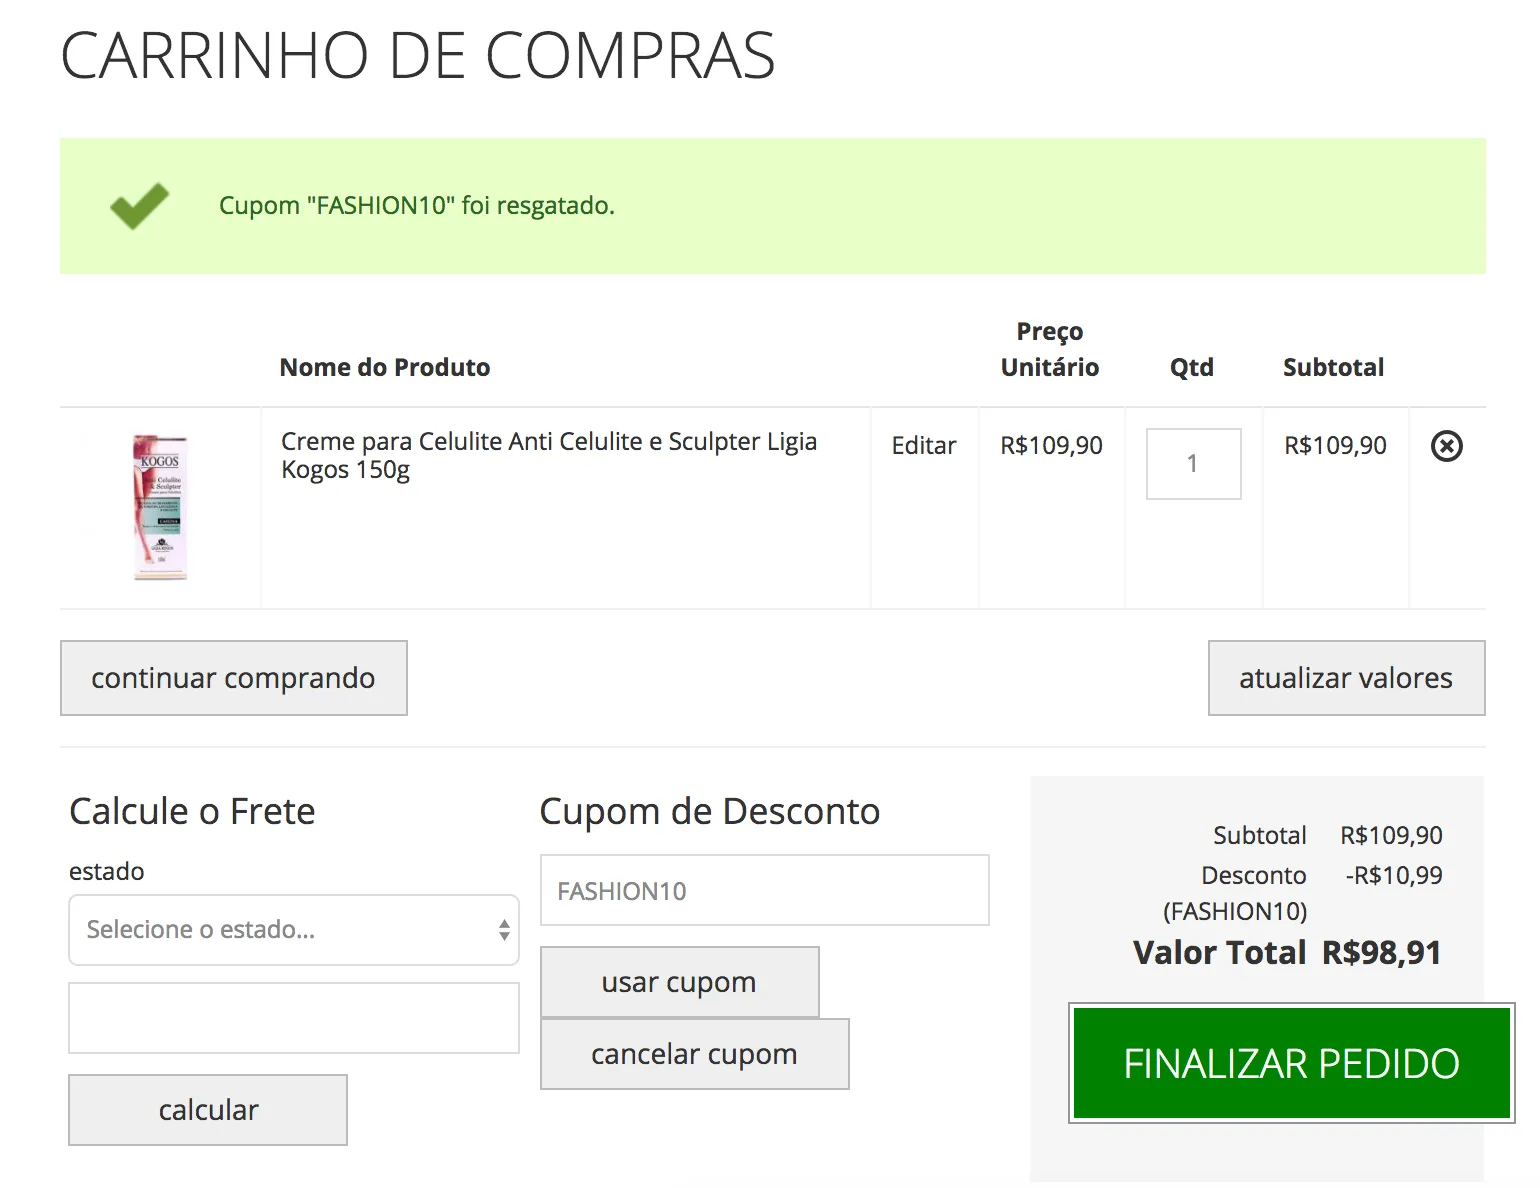Click the Valor Total R$98,91 amount
This screenshot has height=1188, width=1540.
point(1382,952)
